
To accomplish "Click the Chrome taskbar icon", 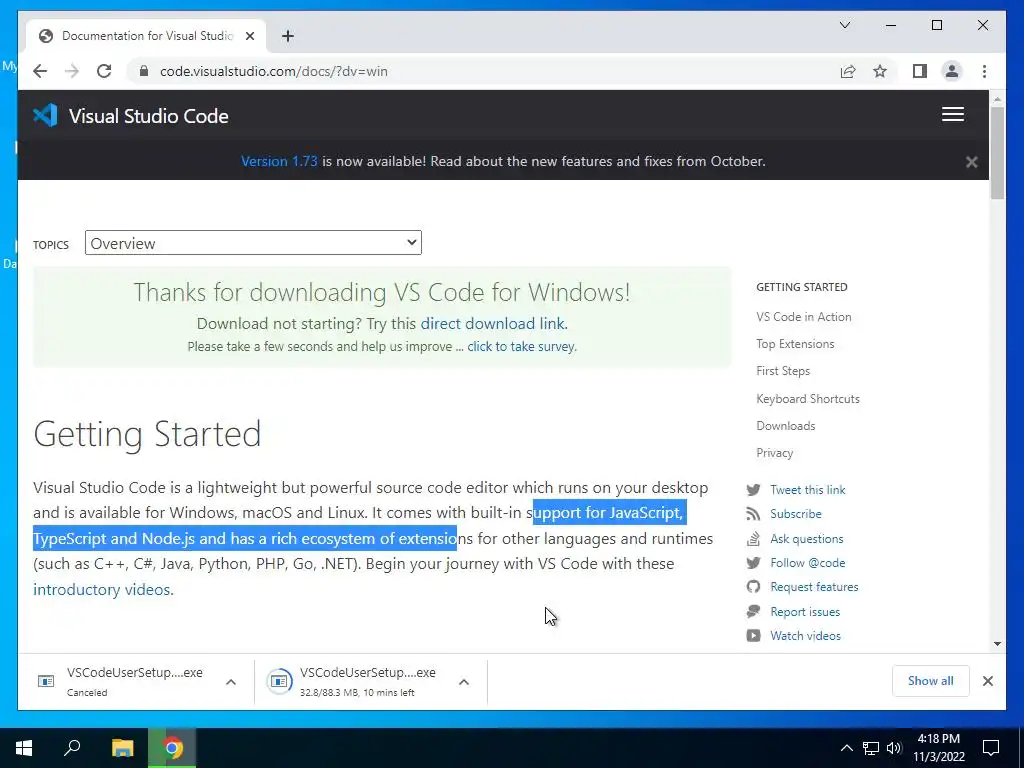I will click(172, 748).
